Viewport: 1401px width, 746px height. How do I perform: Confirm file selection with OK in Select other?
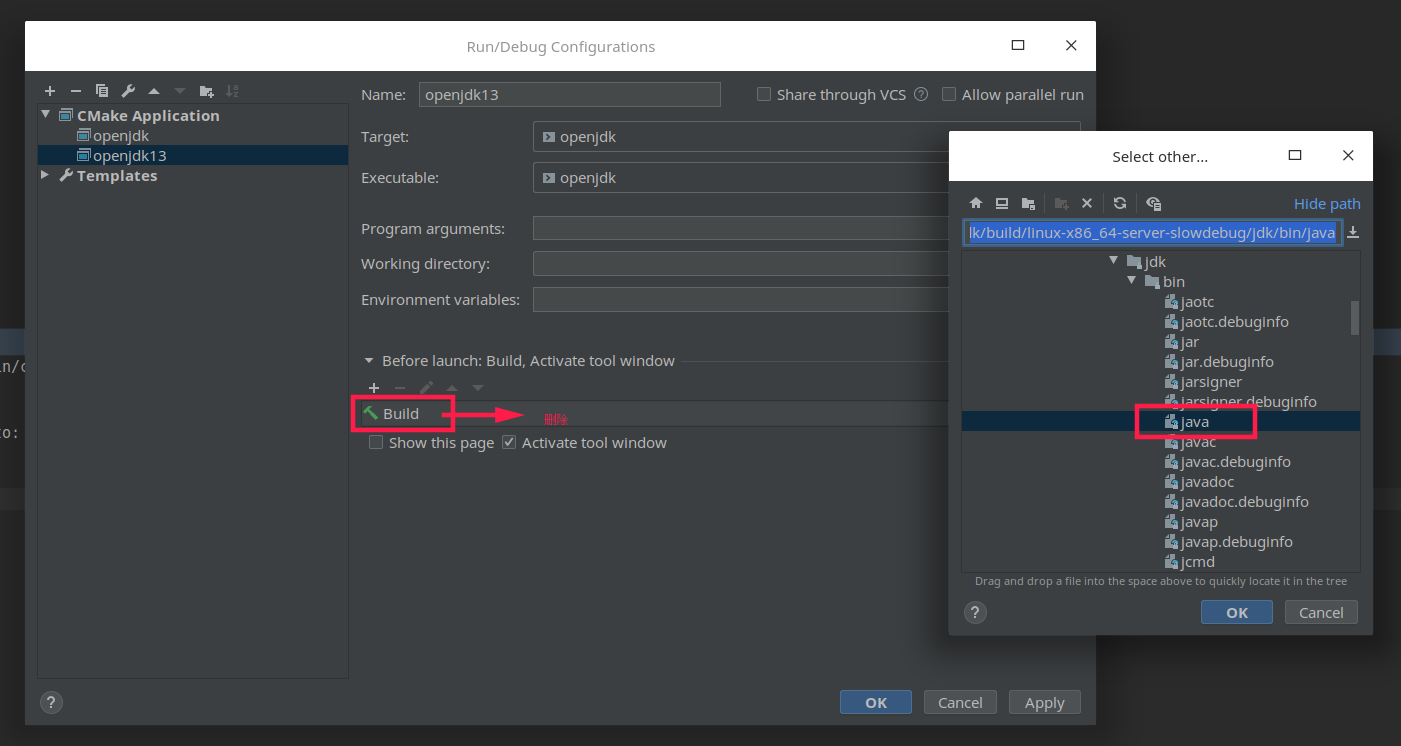[1237, 612]
